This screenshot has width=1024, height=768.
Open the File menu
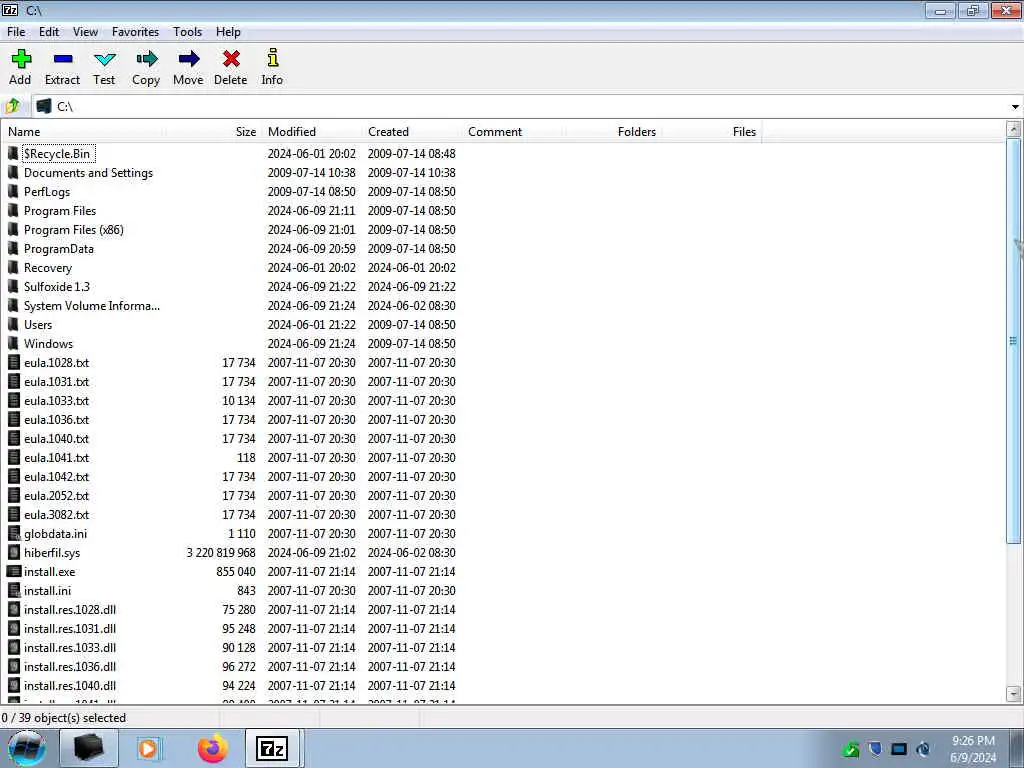tap(16, 32)
